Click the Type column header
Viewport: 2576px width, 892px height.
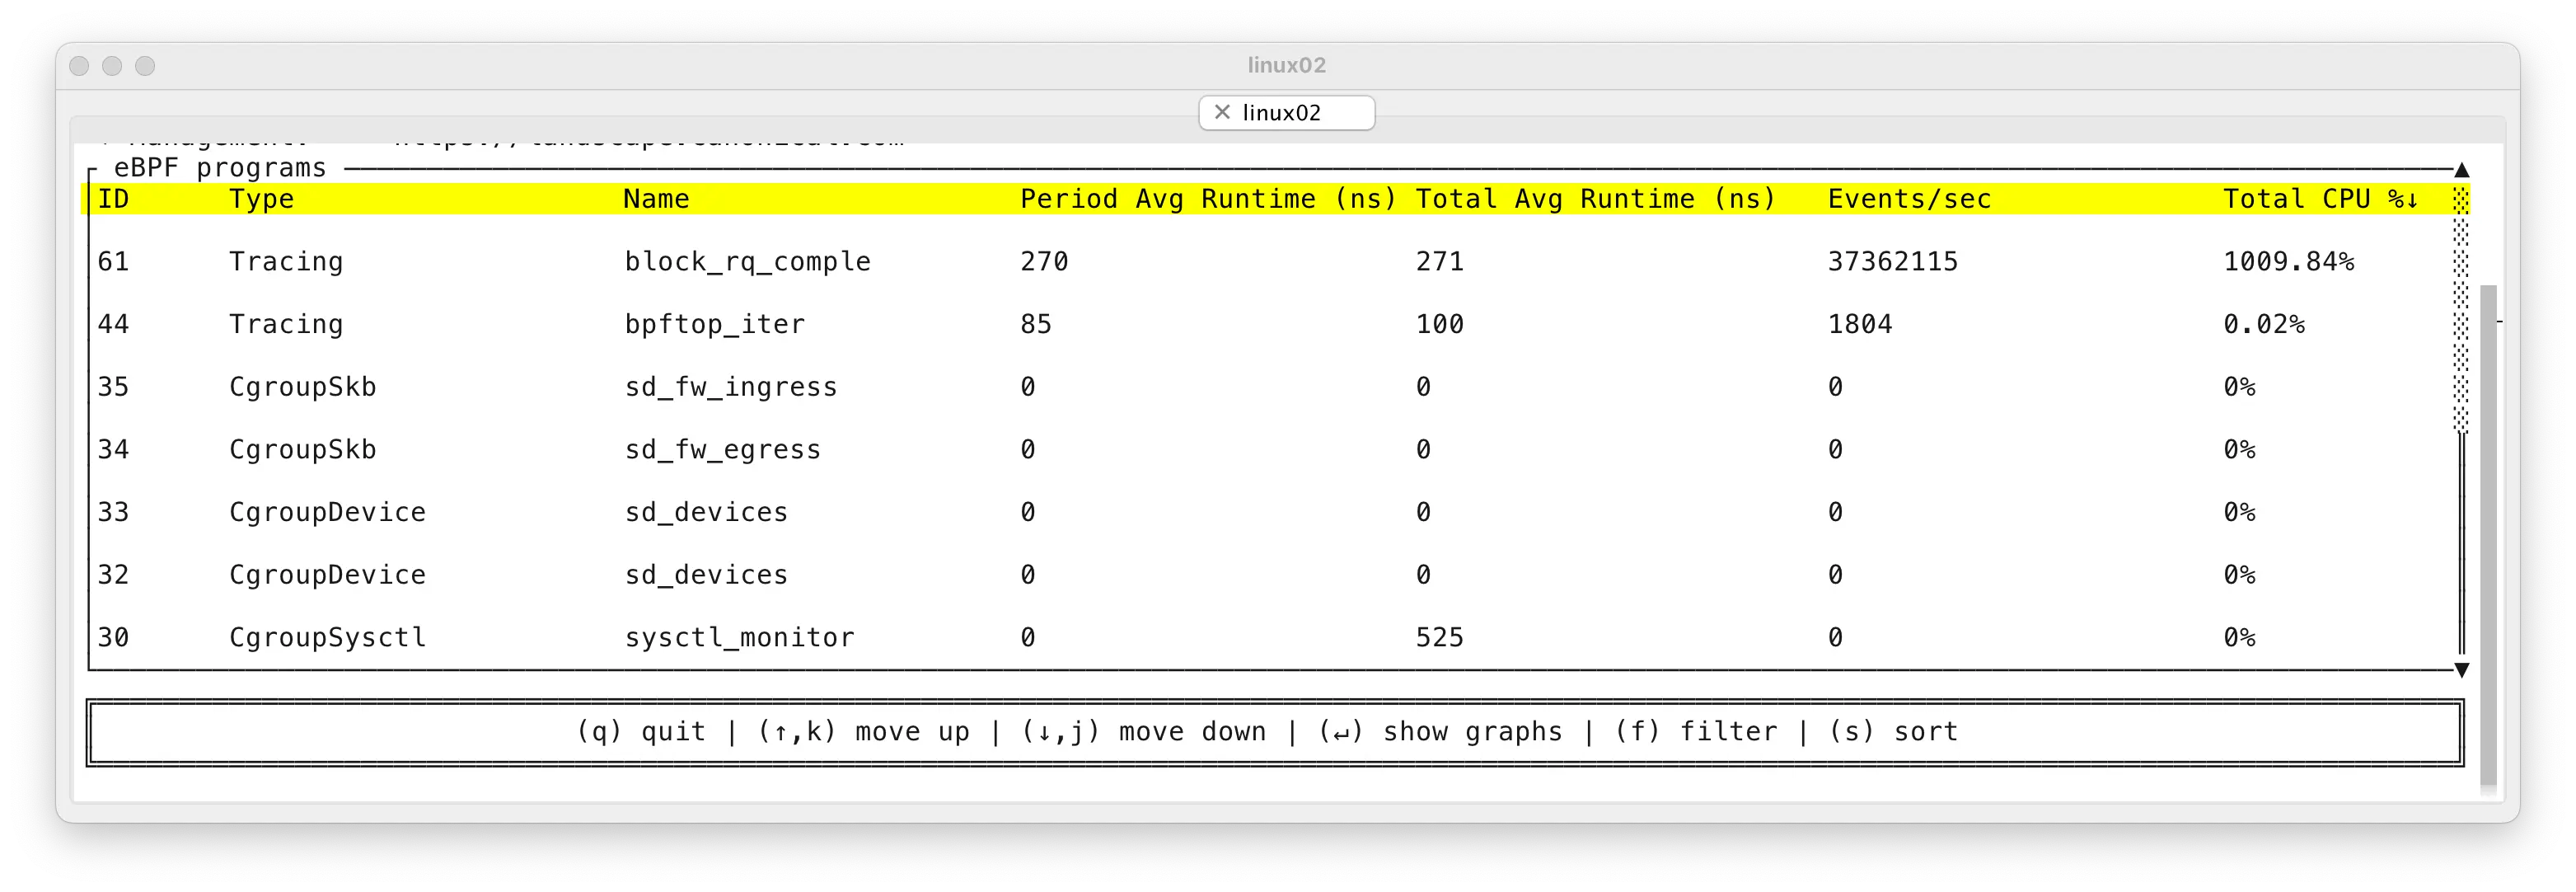point(261,199)
